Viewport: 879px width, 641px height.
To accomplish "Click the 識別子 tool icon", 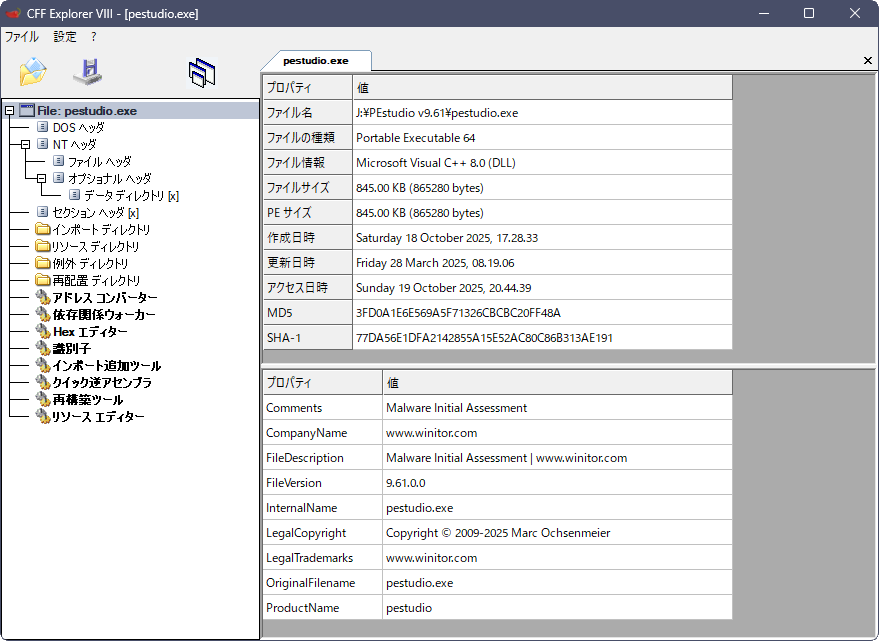I will coord(43,348).
